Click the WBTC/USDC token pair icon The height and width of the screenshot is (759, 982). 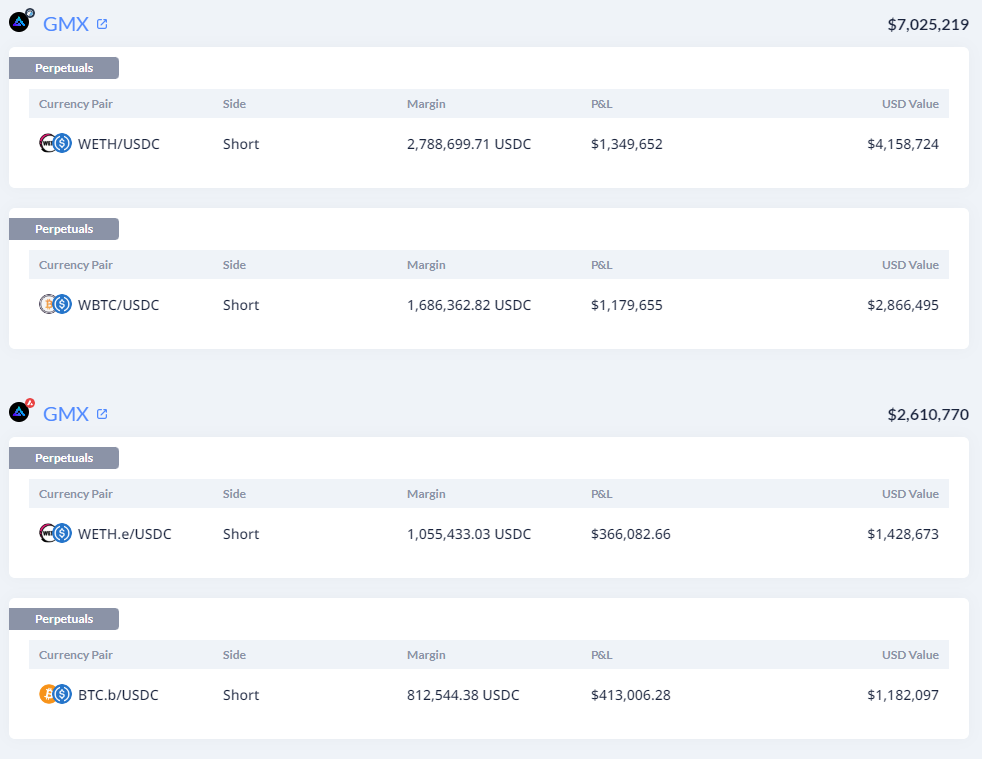pos(55,304)
